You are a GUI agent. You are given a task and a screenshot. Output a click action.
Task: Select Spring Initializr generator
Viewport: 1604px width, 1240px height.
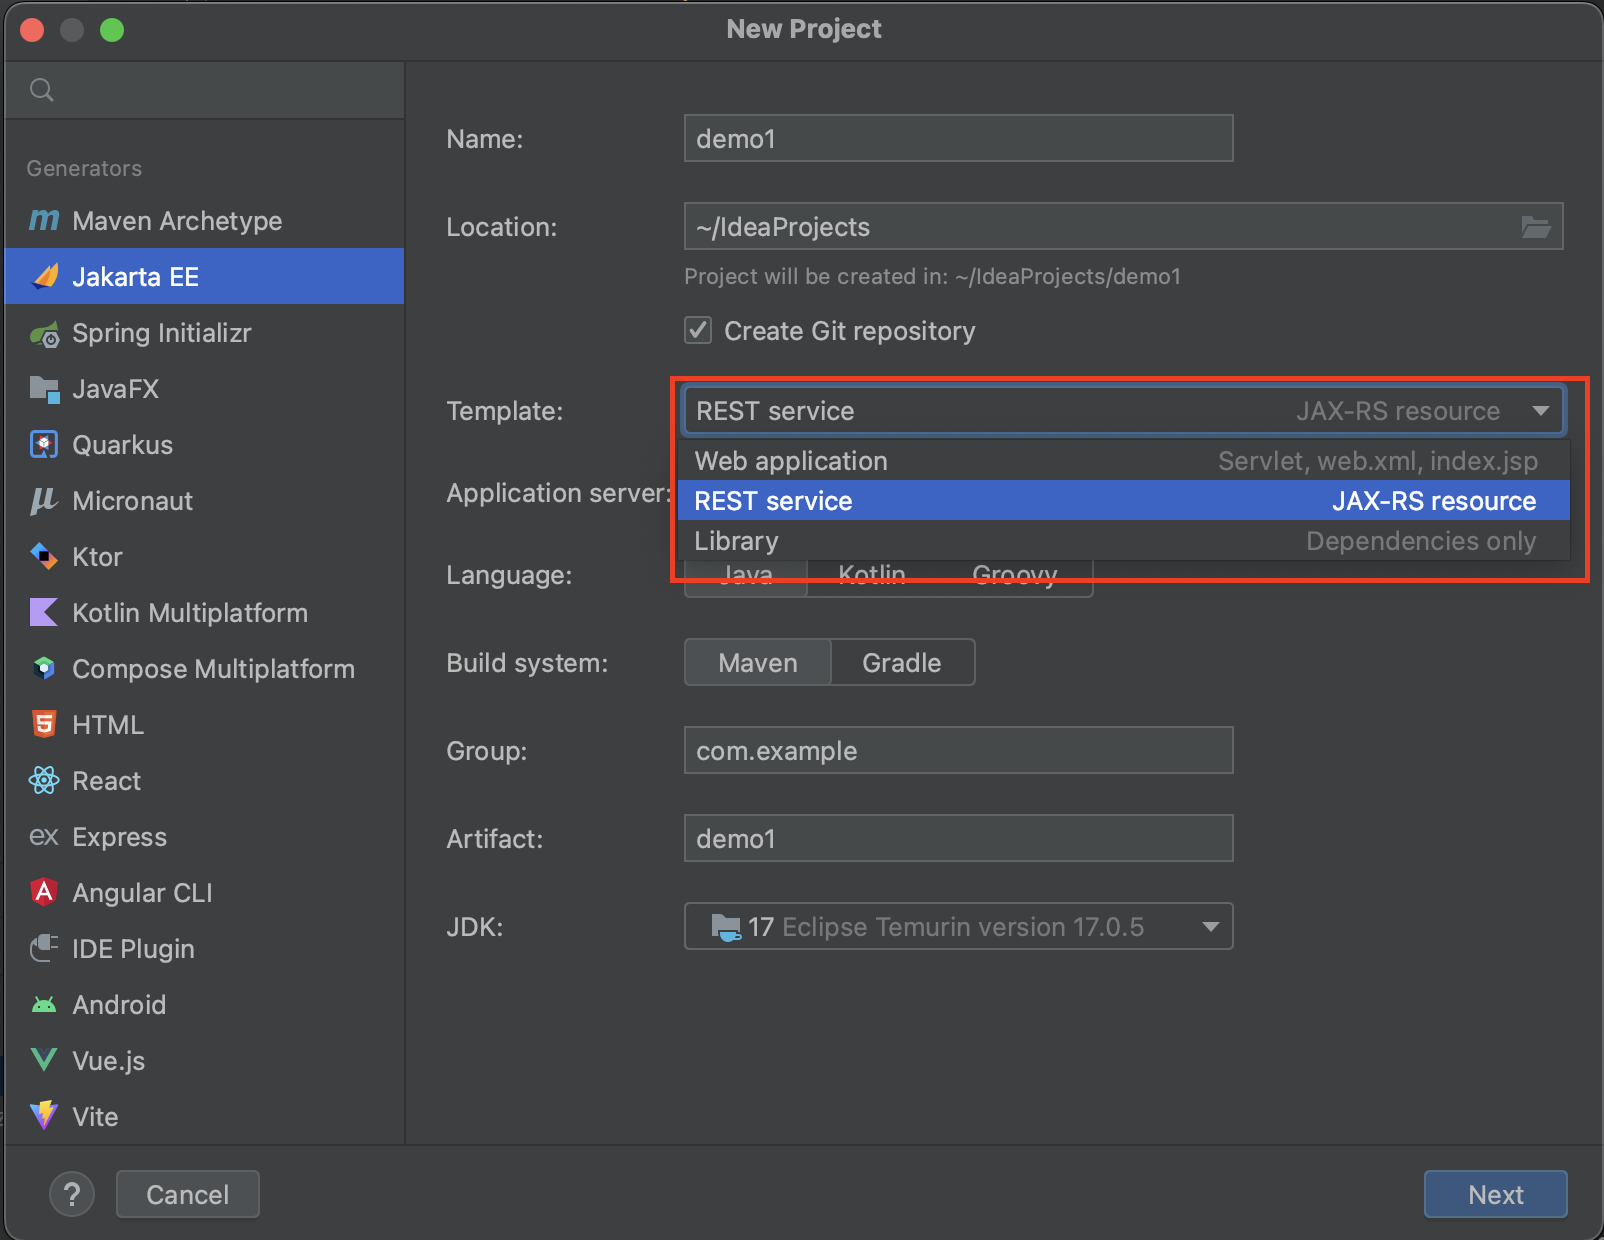click(x=205, y=333)
